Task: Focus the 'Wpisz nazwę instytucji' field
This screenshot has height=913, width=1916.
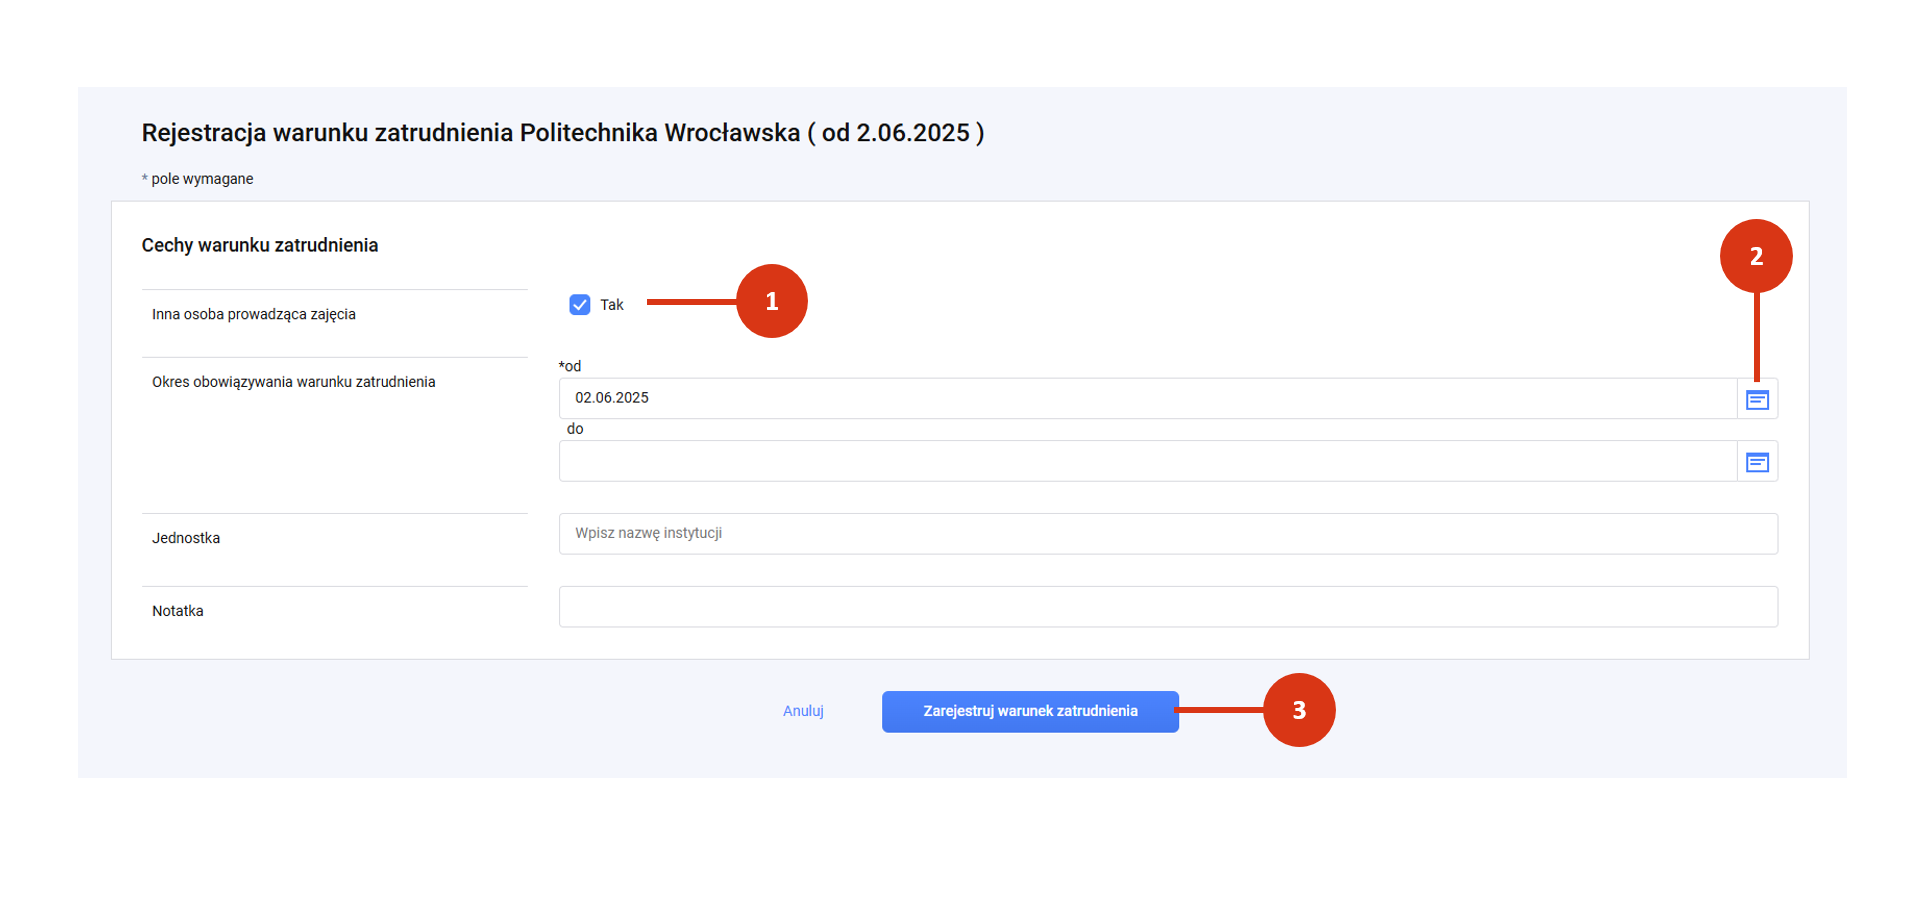Action: [x=1168, y=534]
